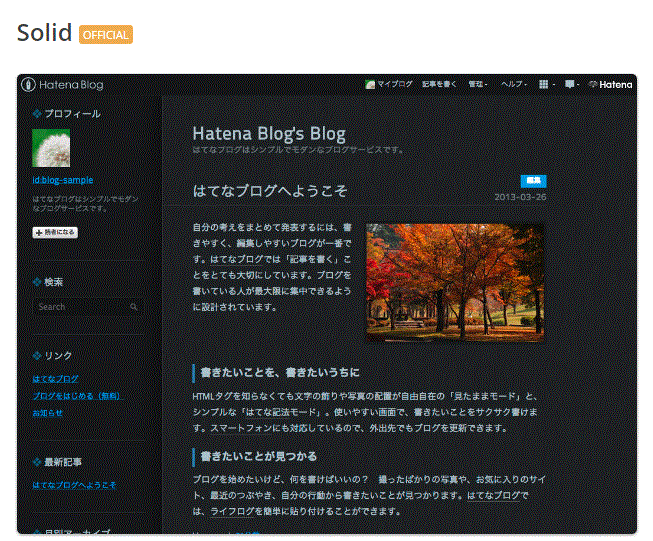The image size is (653, 541).
Task: Expand the ヘルプ dropdown menu
Action: (x=514, y=84)
